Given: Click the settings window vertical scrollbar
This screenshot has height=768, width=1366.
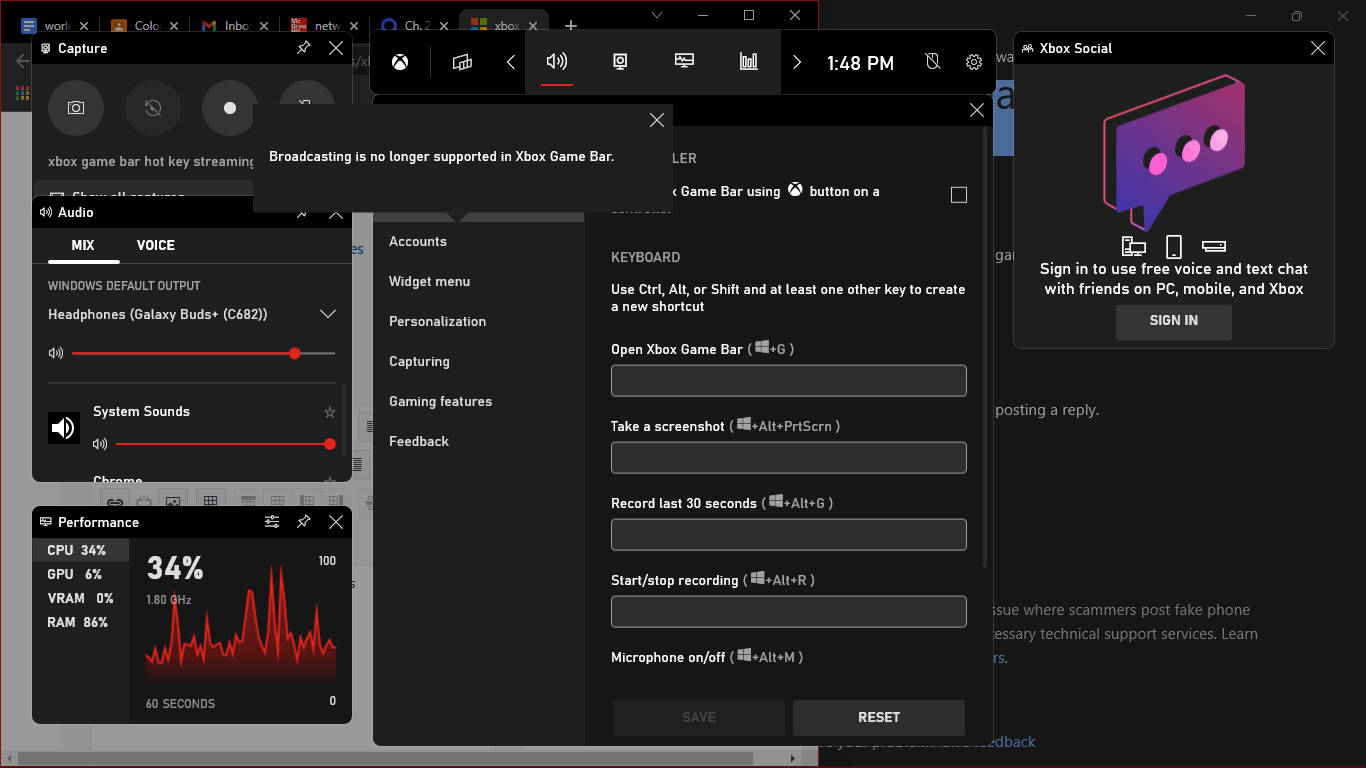Looking at the screenshot, I should [986, 345].
